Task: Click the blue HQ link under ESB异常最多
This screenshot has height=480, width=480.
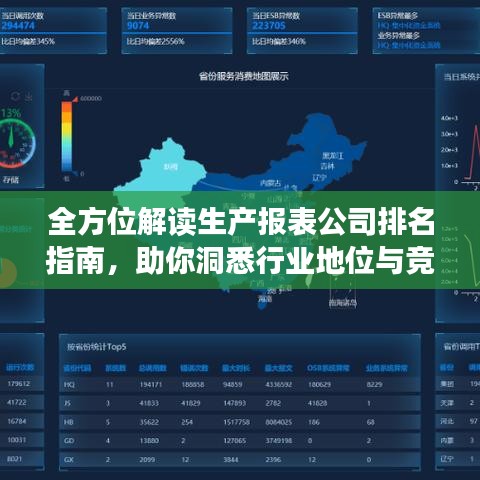Action: coord(409,25)
